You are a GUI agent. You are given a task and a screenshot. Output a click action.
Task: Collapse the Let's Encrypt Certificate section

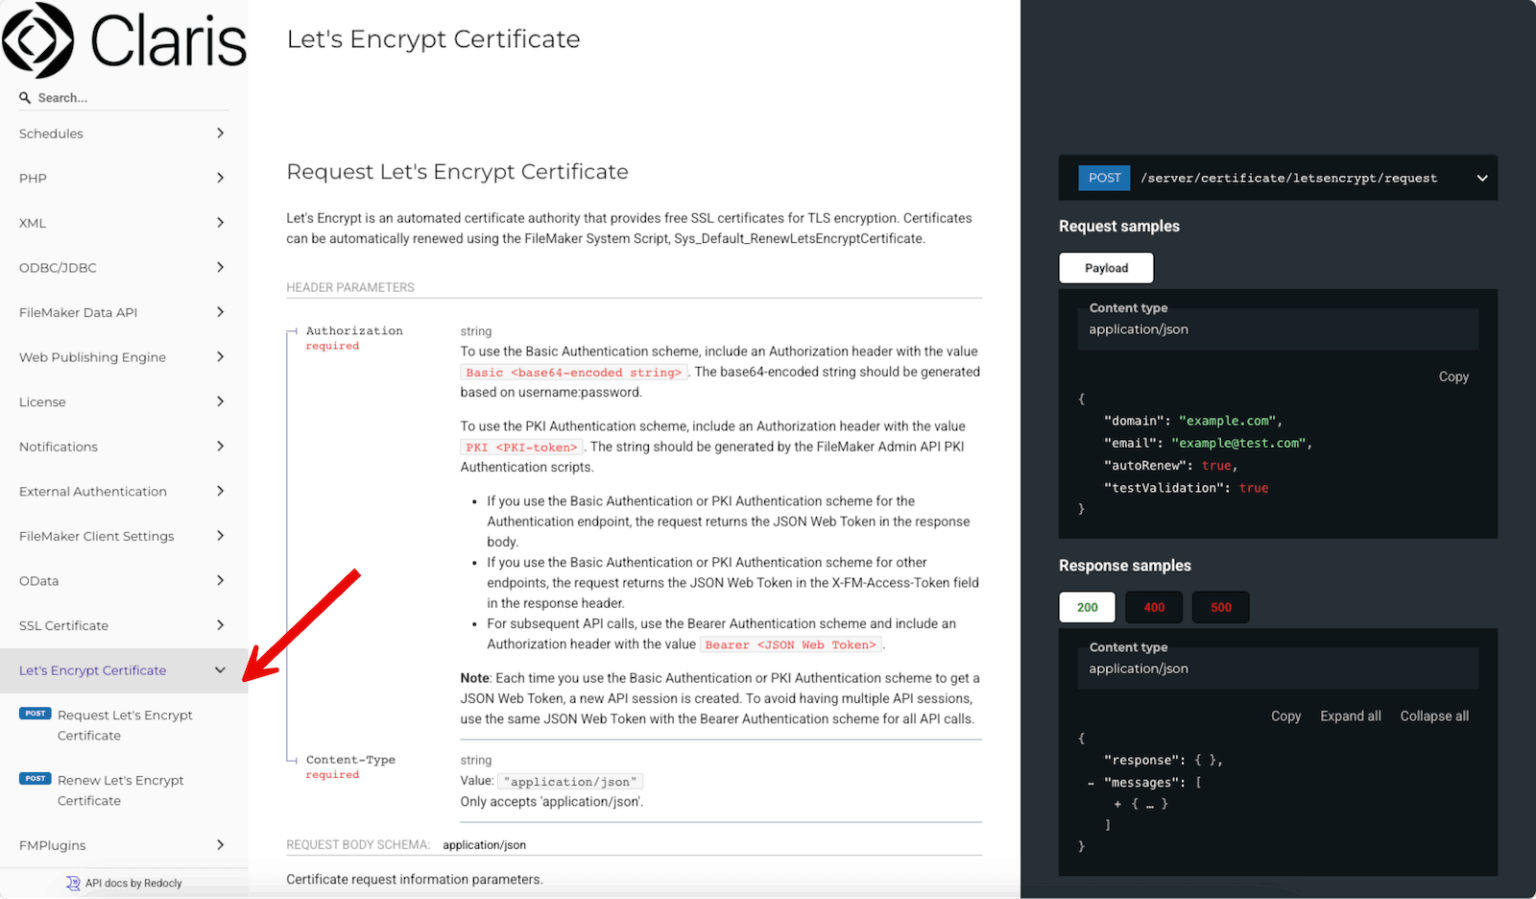click(x=220, y=670)
